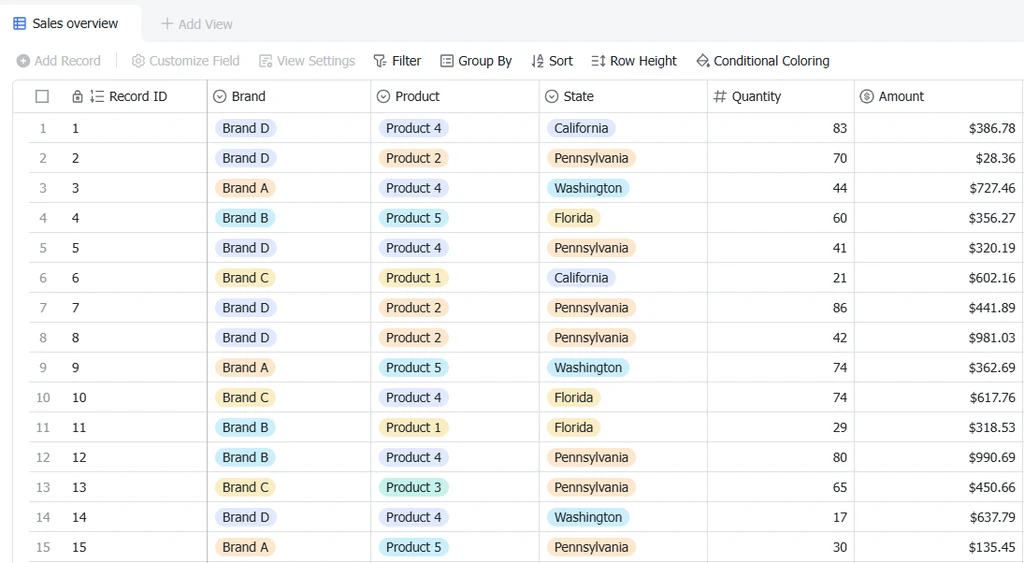This screenshot has width=1024, height=563.
Task: Open View Settings
Action: (307, 61)
